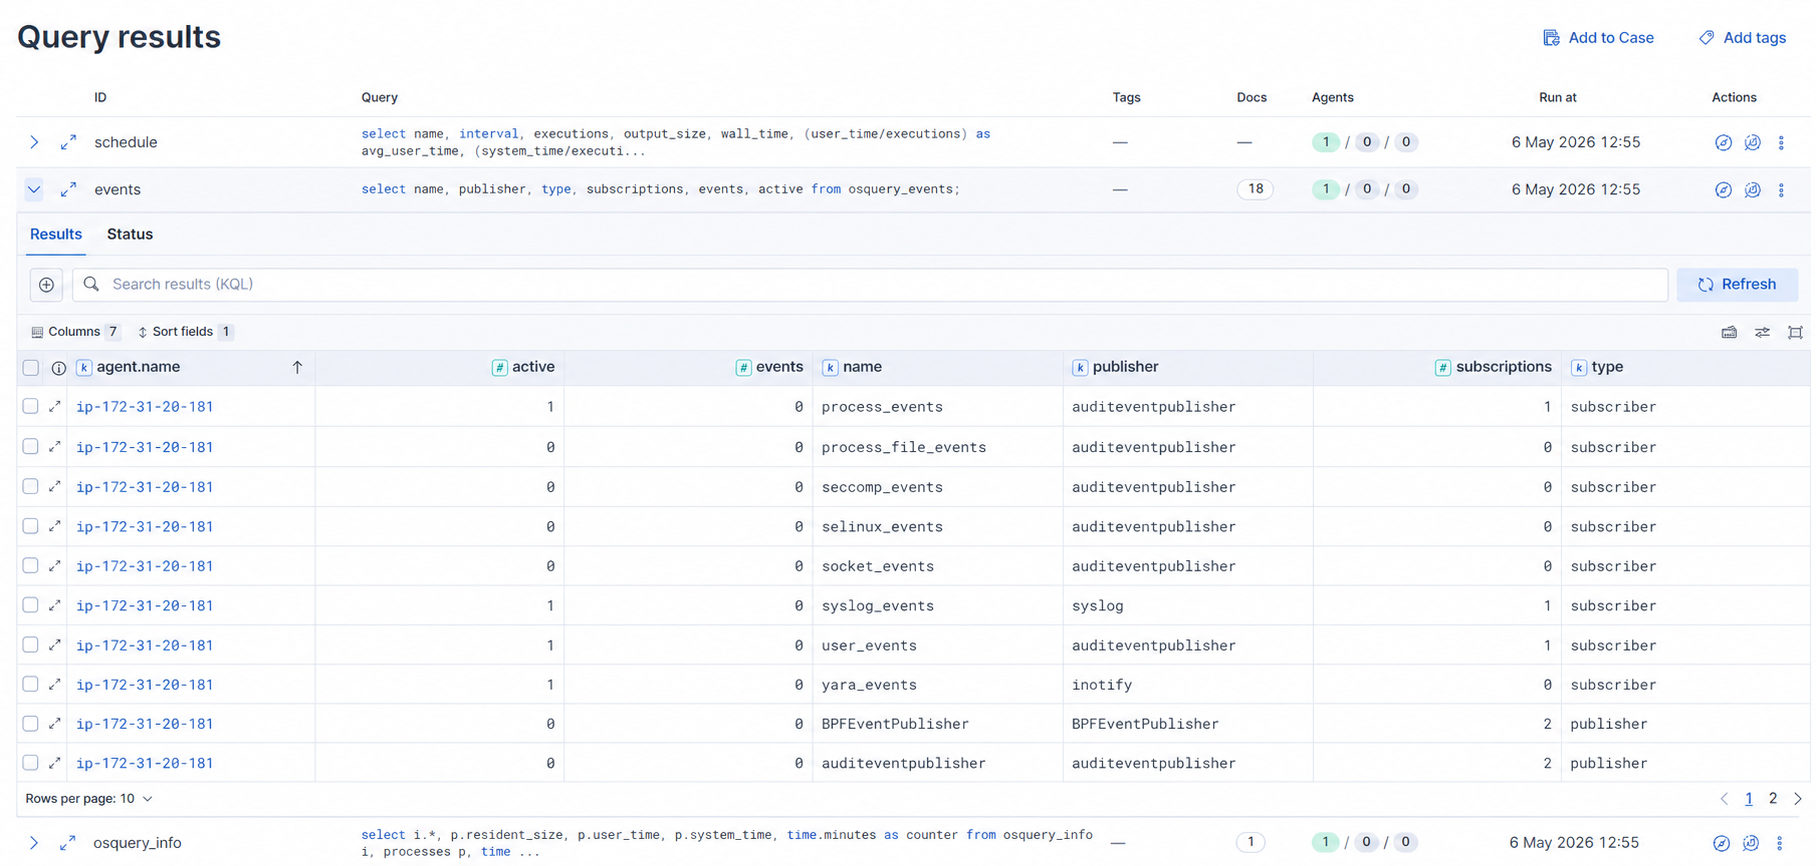Select the process_events row checkbox
This screenshot has height=866, width=1816.
31,407
